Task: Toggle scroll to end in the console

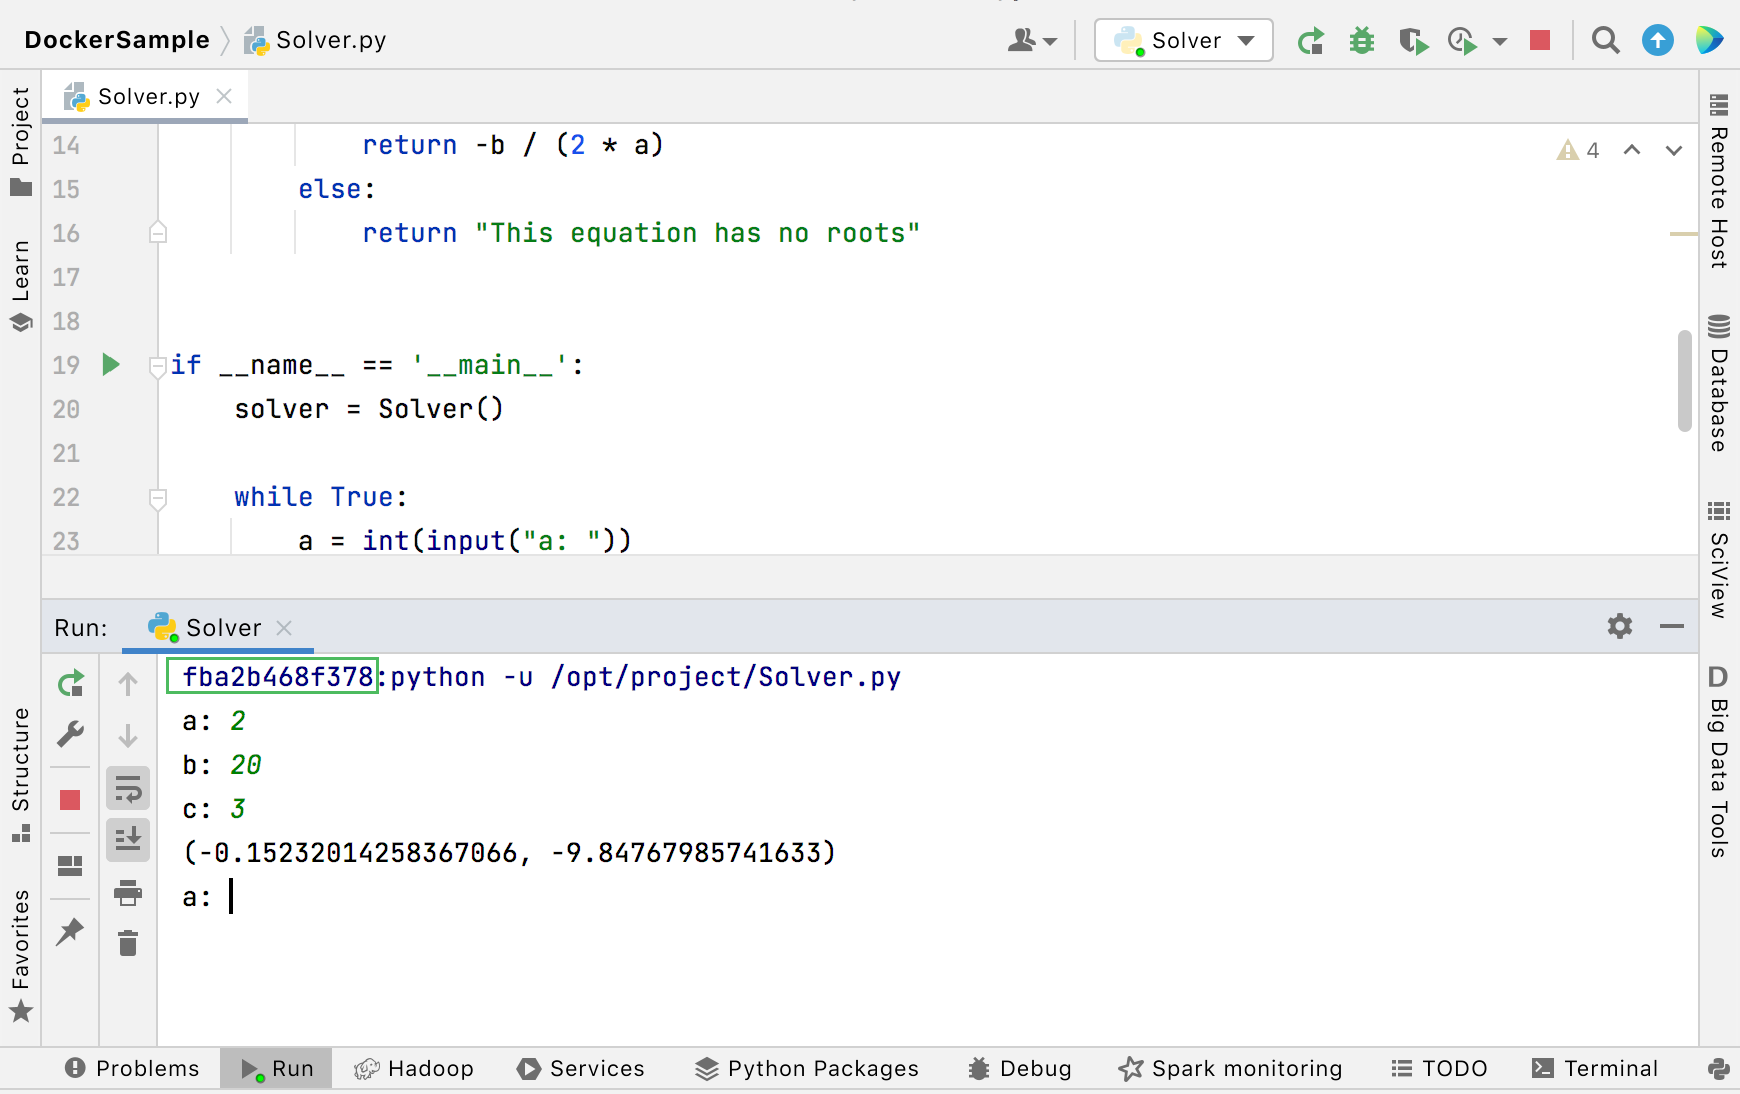Action: pos(127,840)
